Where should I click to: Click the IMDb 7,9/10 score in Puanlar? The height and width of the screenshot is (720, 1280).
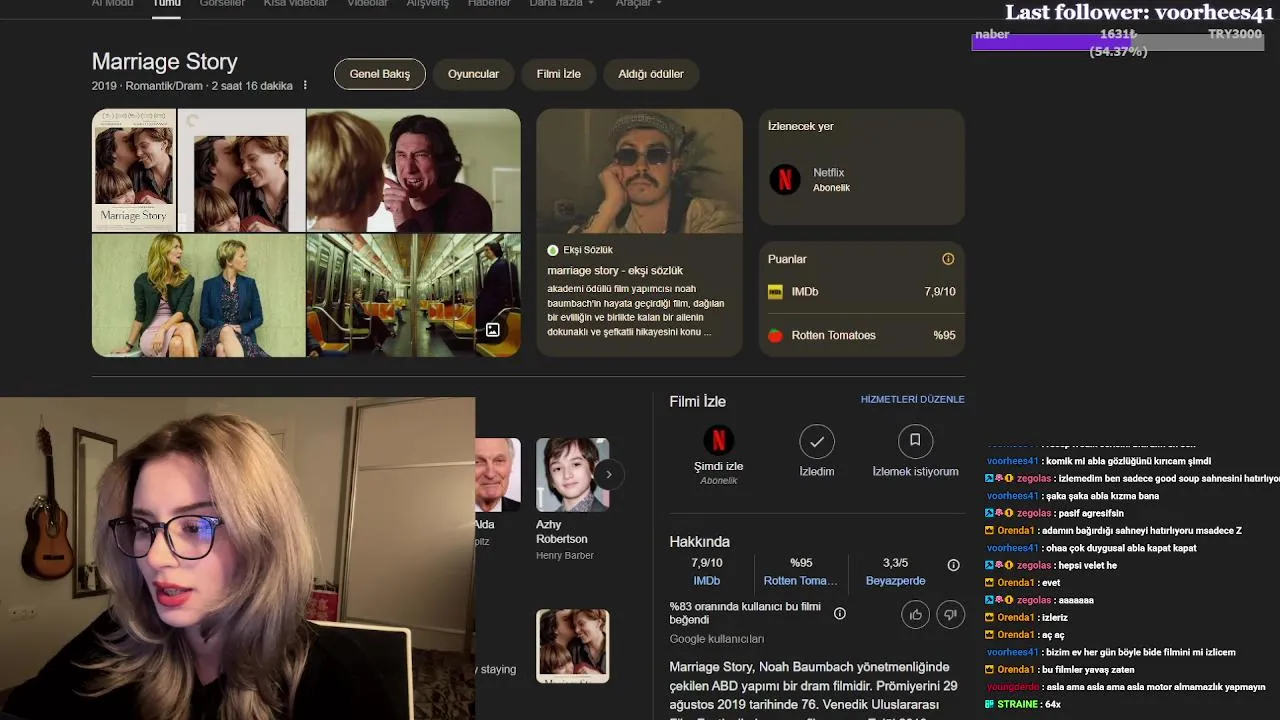pos(940,292)
